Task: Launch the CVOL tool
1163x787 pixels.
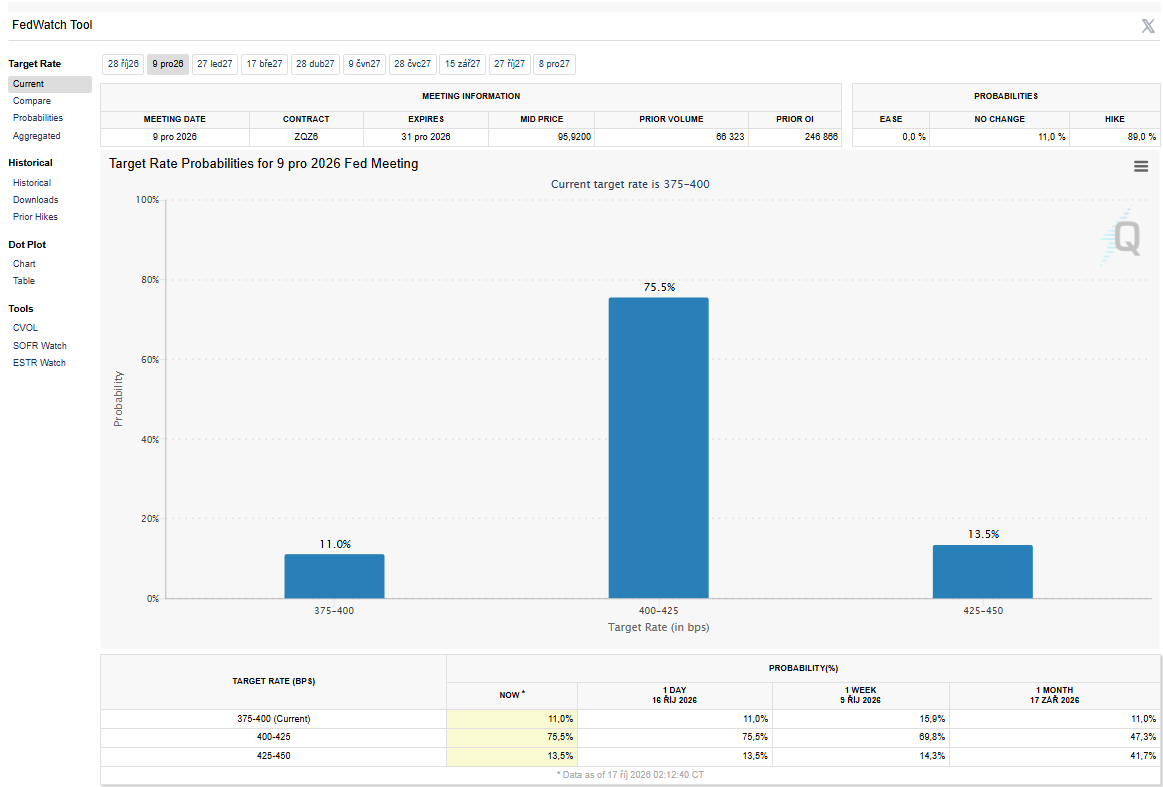Action: point(25,327)
